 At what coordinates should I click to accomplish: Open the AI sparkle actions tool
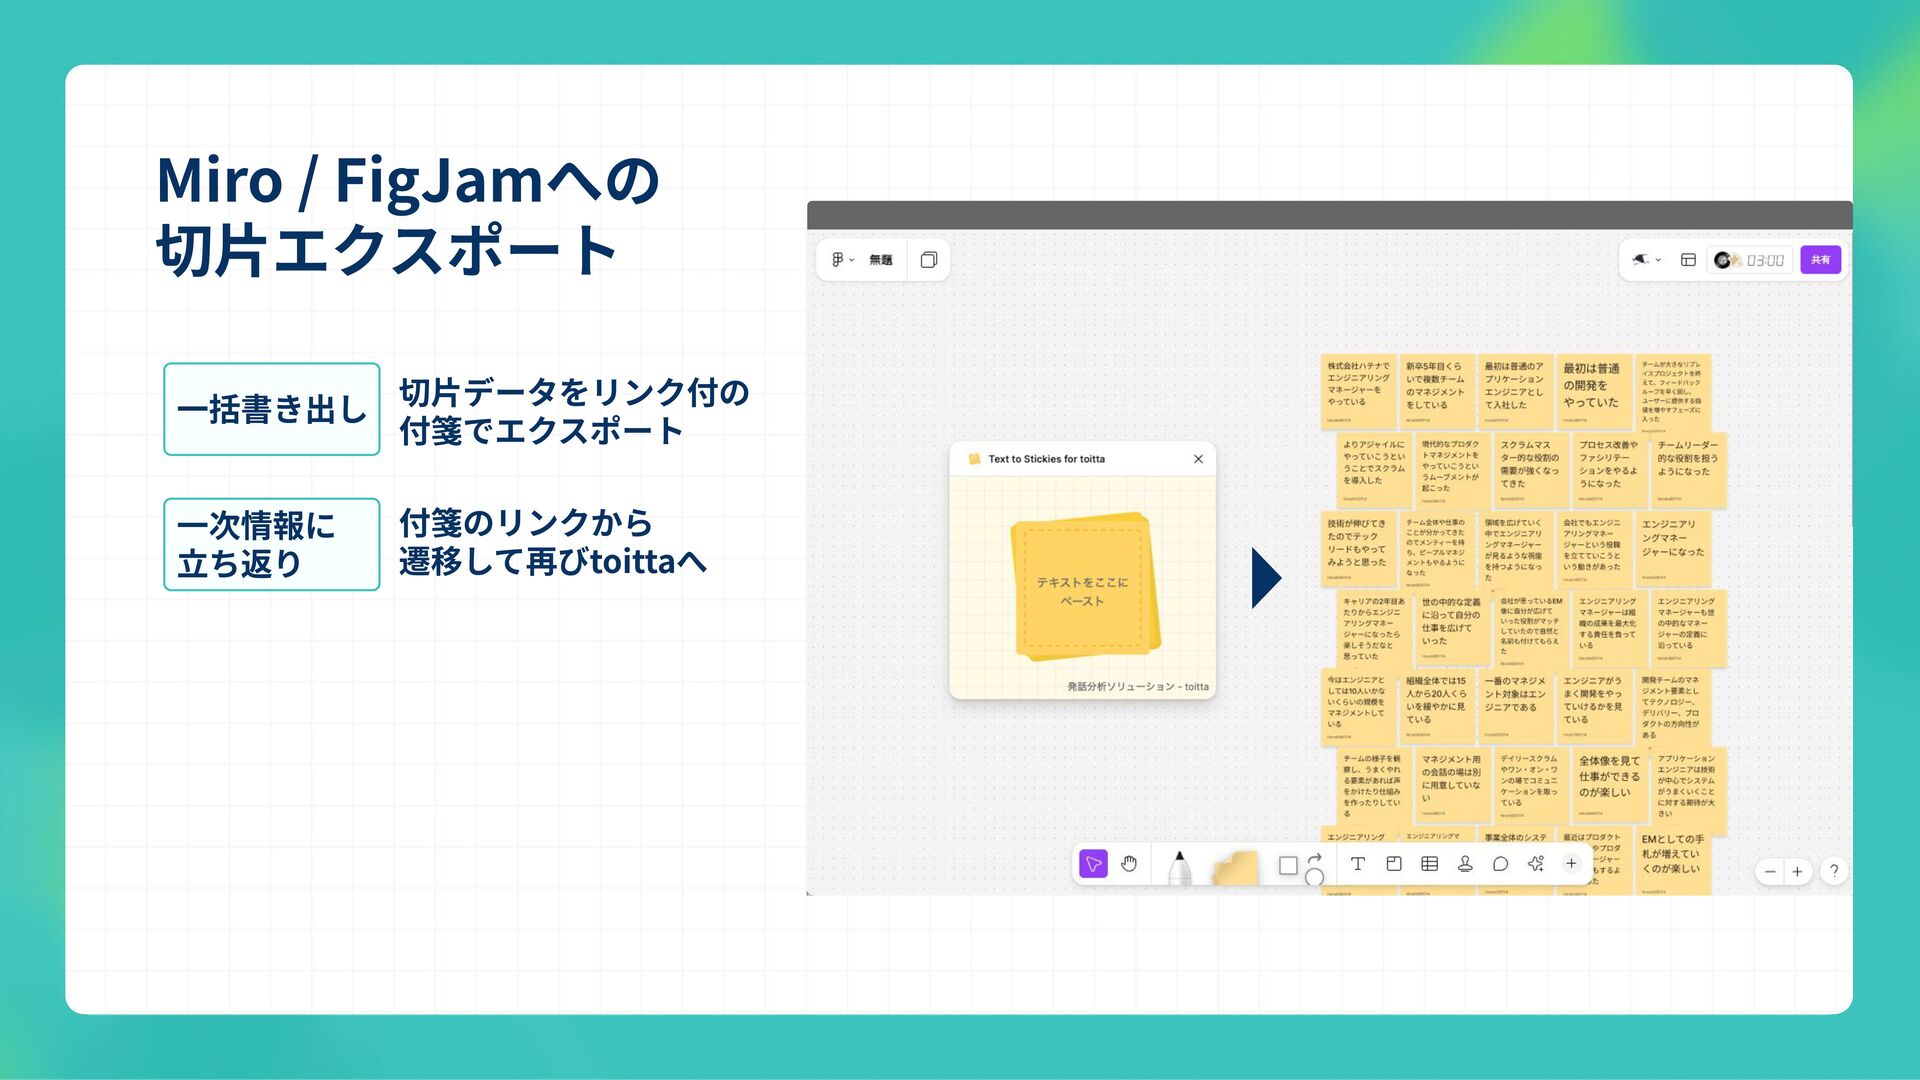[1536, 864]
